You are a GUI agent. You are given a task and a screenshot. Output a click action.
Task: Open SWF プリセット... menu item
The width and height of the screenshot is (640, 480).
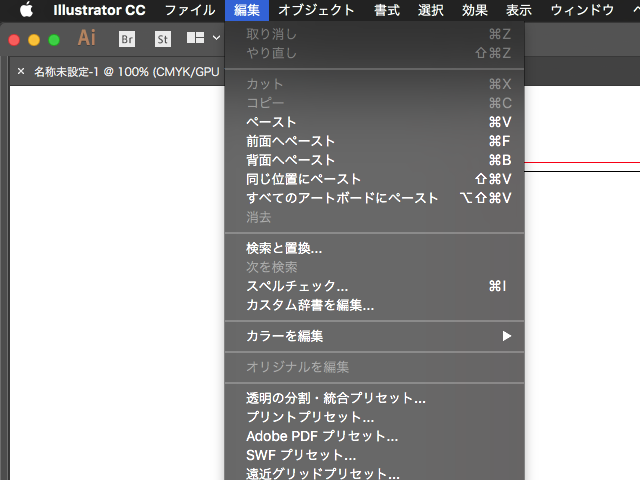374,455
